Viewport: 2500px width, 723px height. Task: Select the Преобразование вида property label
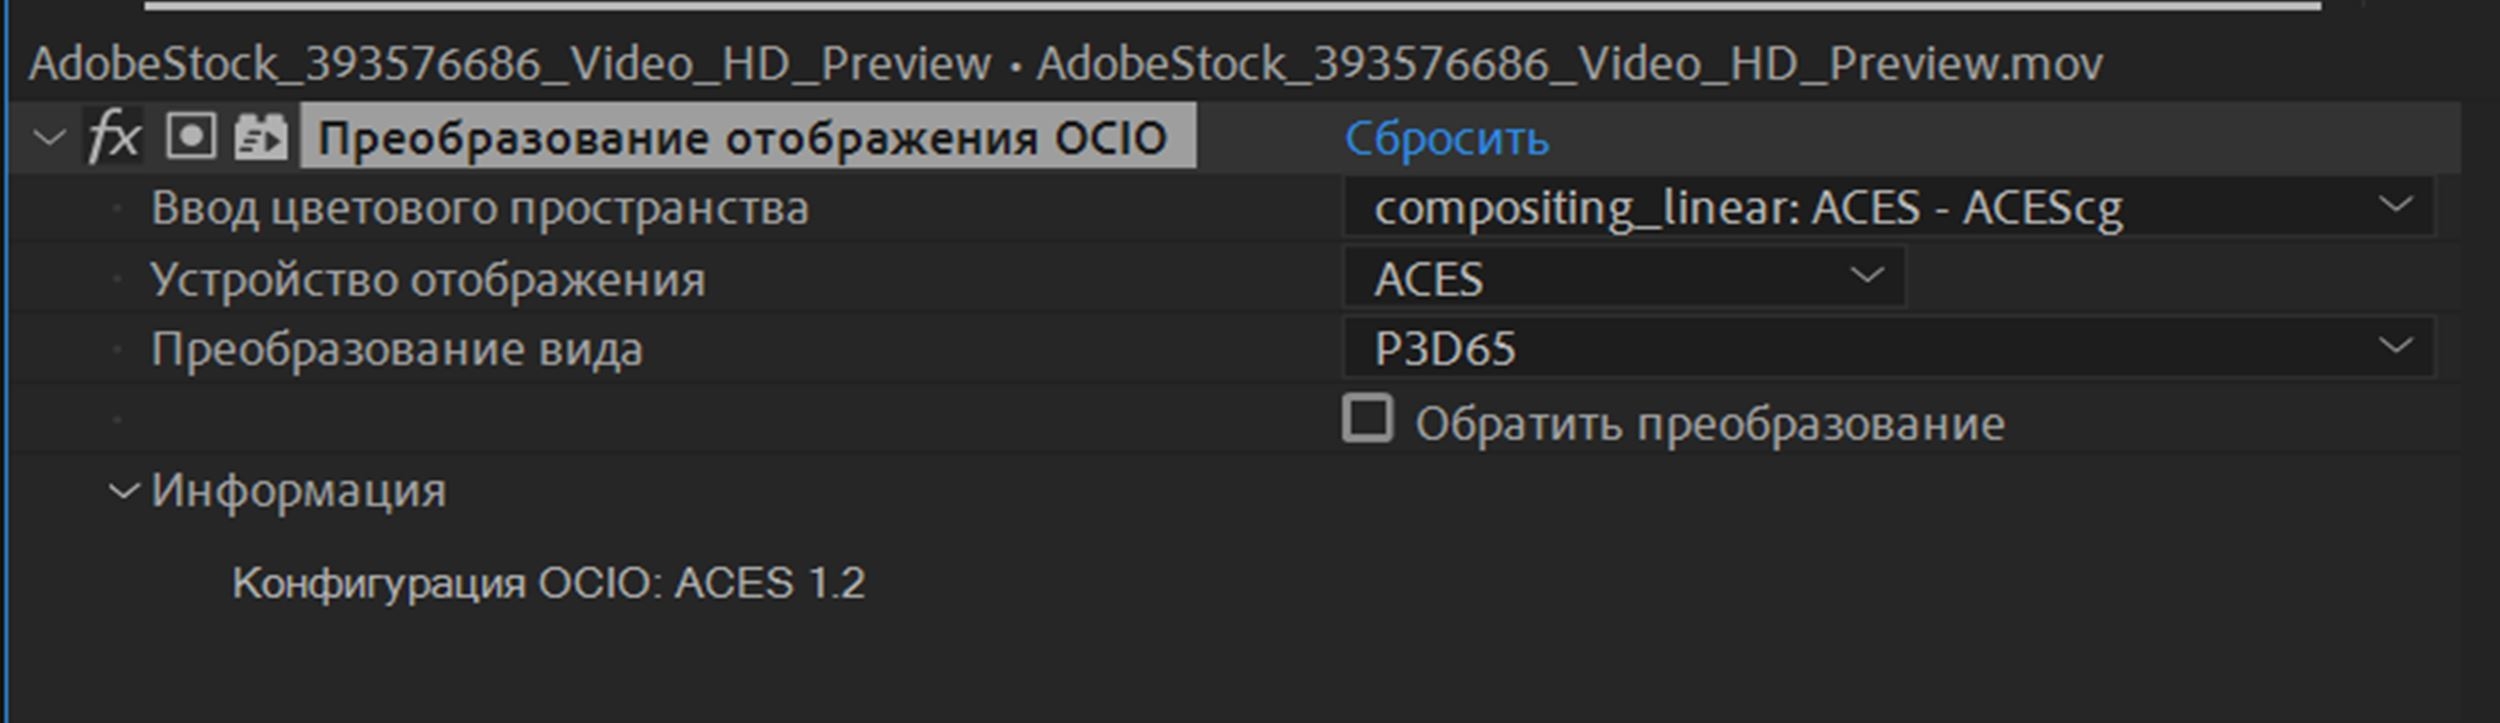click(400, 348)
